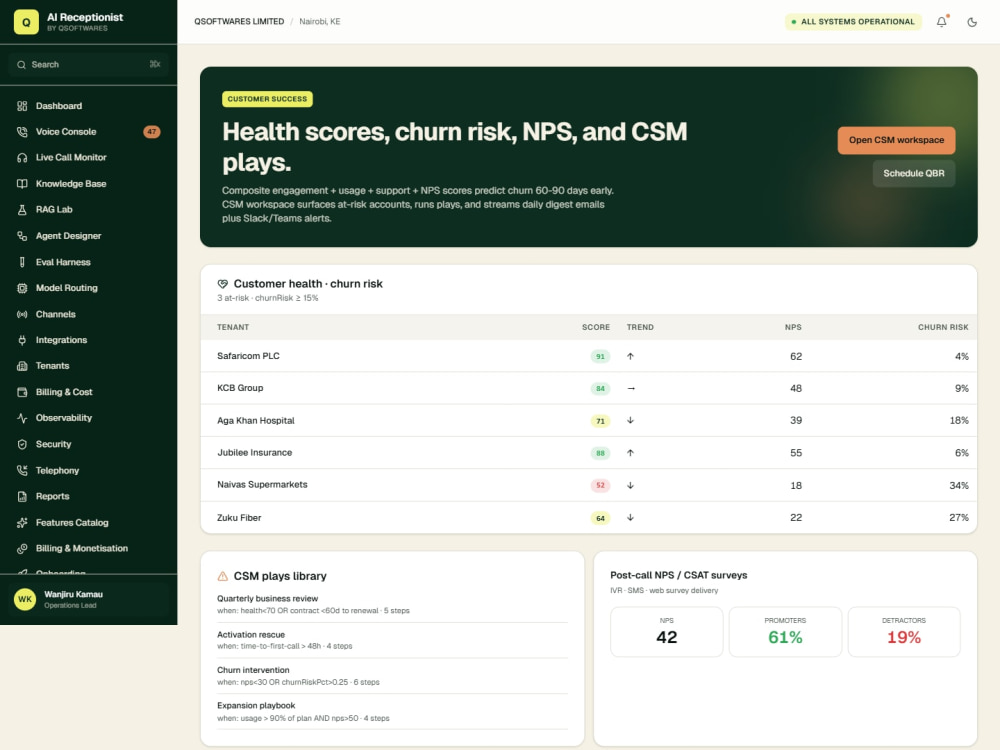Toggle dark mode with the moon icon
Image resolution: width=1000 pixels, height=750 pixels.
(972, 22)
